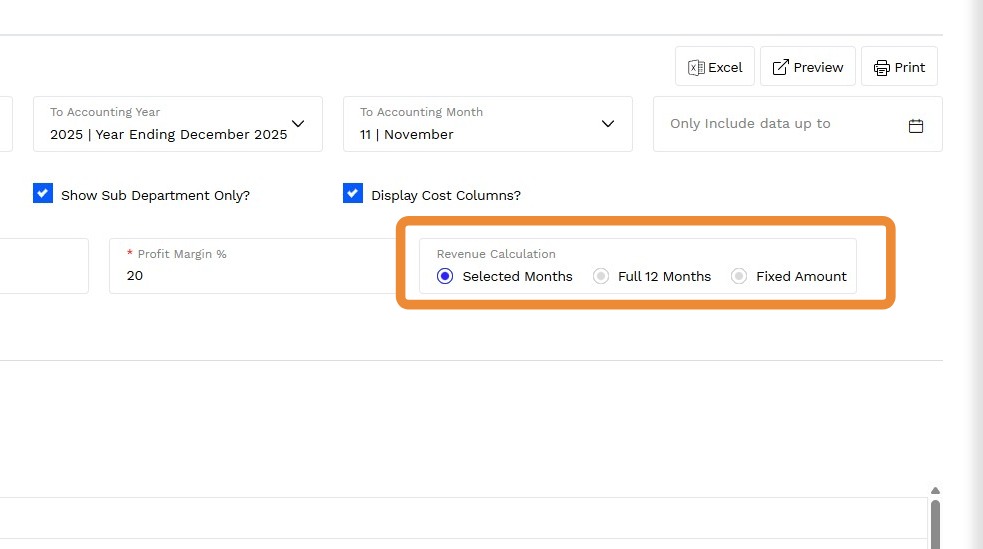Print the report
The width and height of the screenshot is (983, 549).
tap(899, 67)
